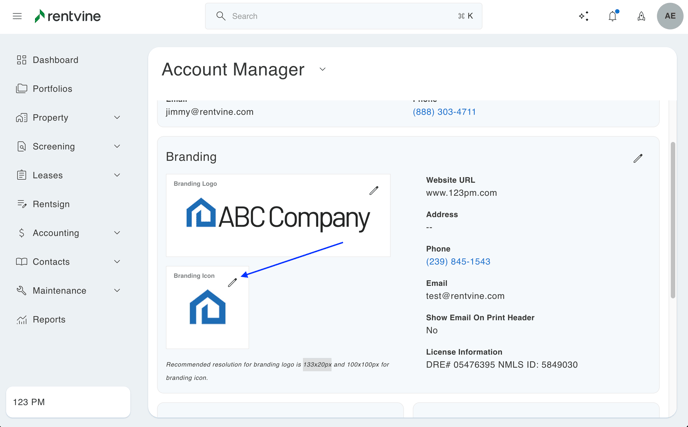Go to the Dashboard page
Viewport: 688px width, 427px height.
coord(55,60)
